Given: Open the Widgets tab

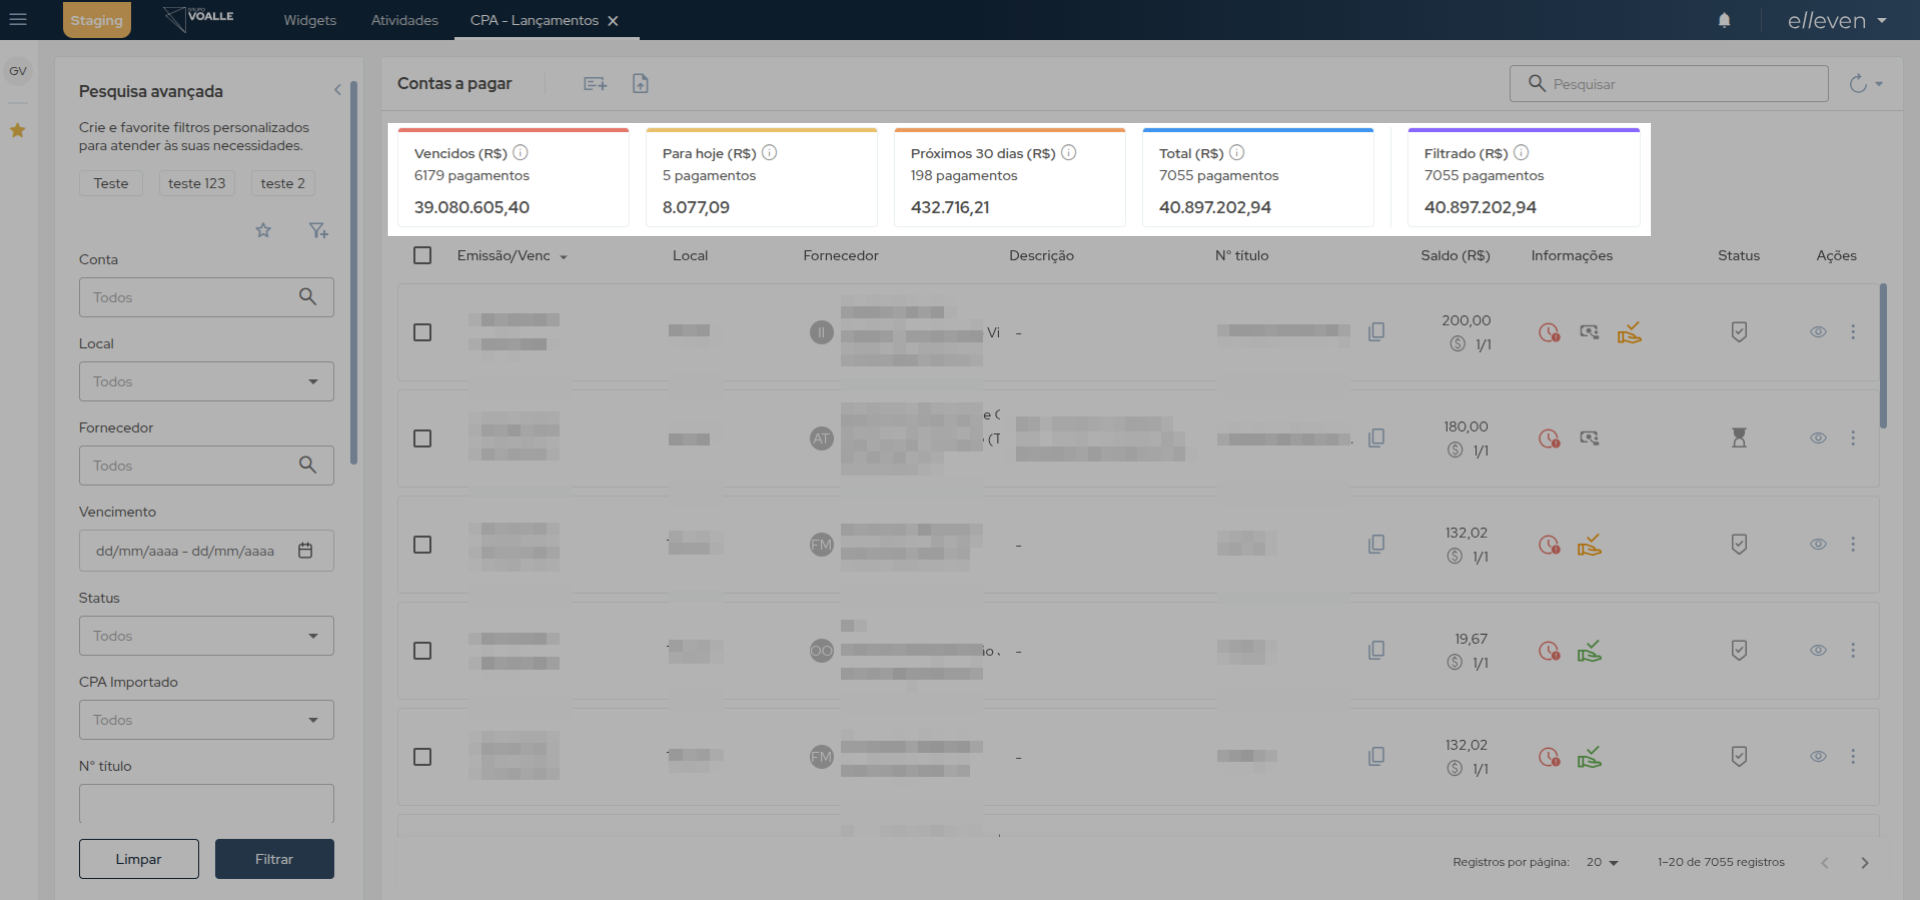Looking at the screenshot, I should (309, 20).
